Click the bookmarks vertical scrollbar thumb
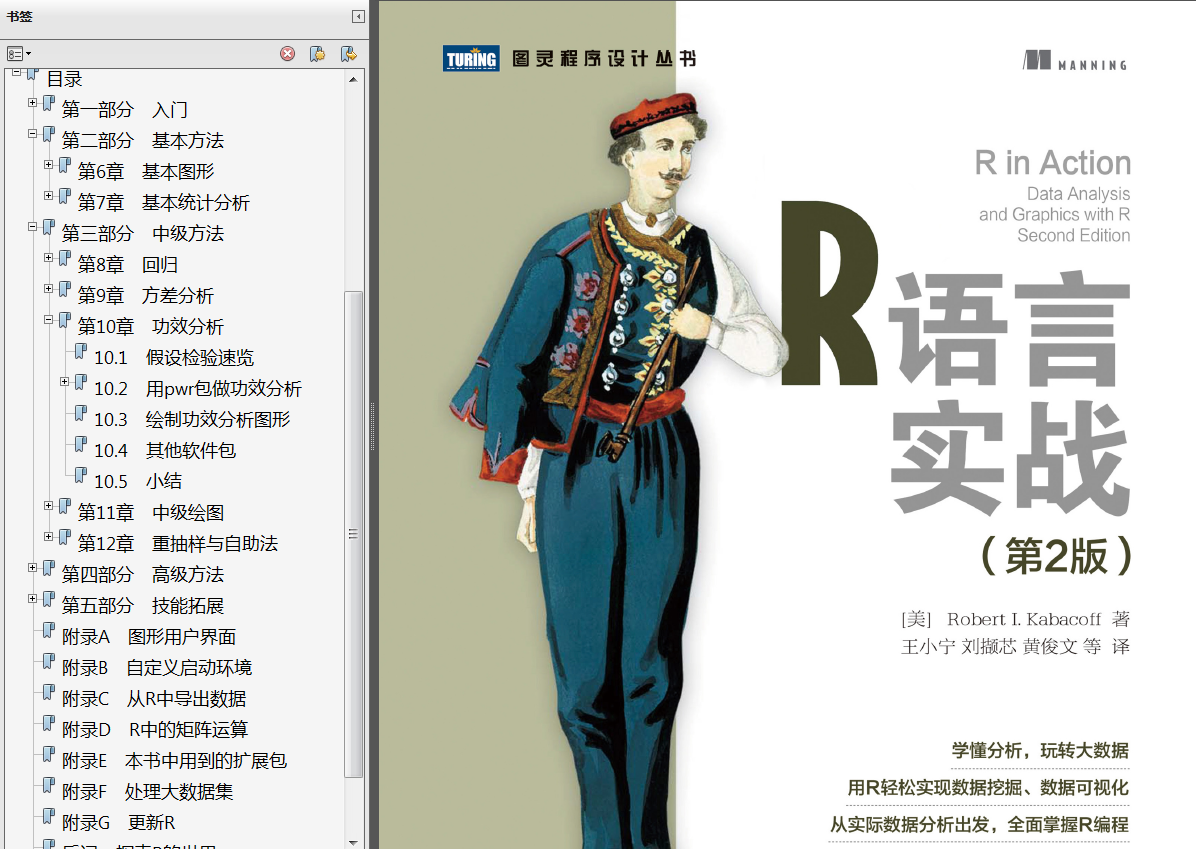 click(352, 534)
